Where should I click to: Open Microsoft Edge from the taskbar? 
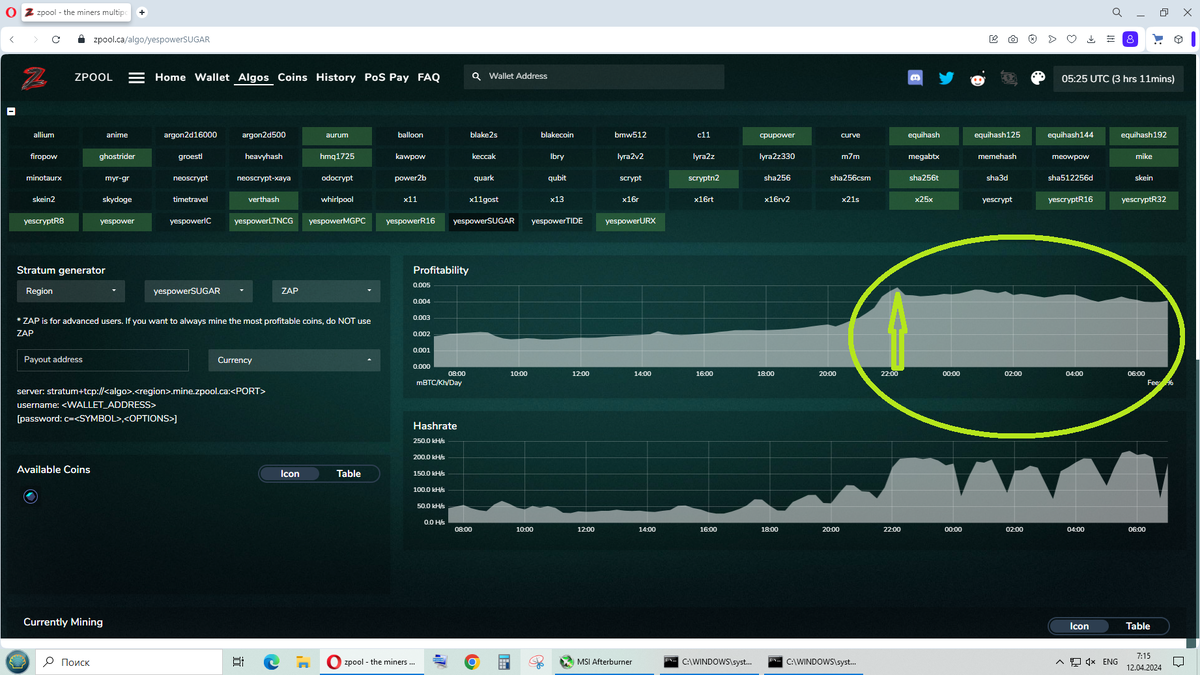click(x=270, y=661)
